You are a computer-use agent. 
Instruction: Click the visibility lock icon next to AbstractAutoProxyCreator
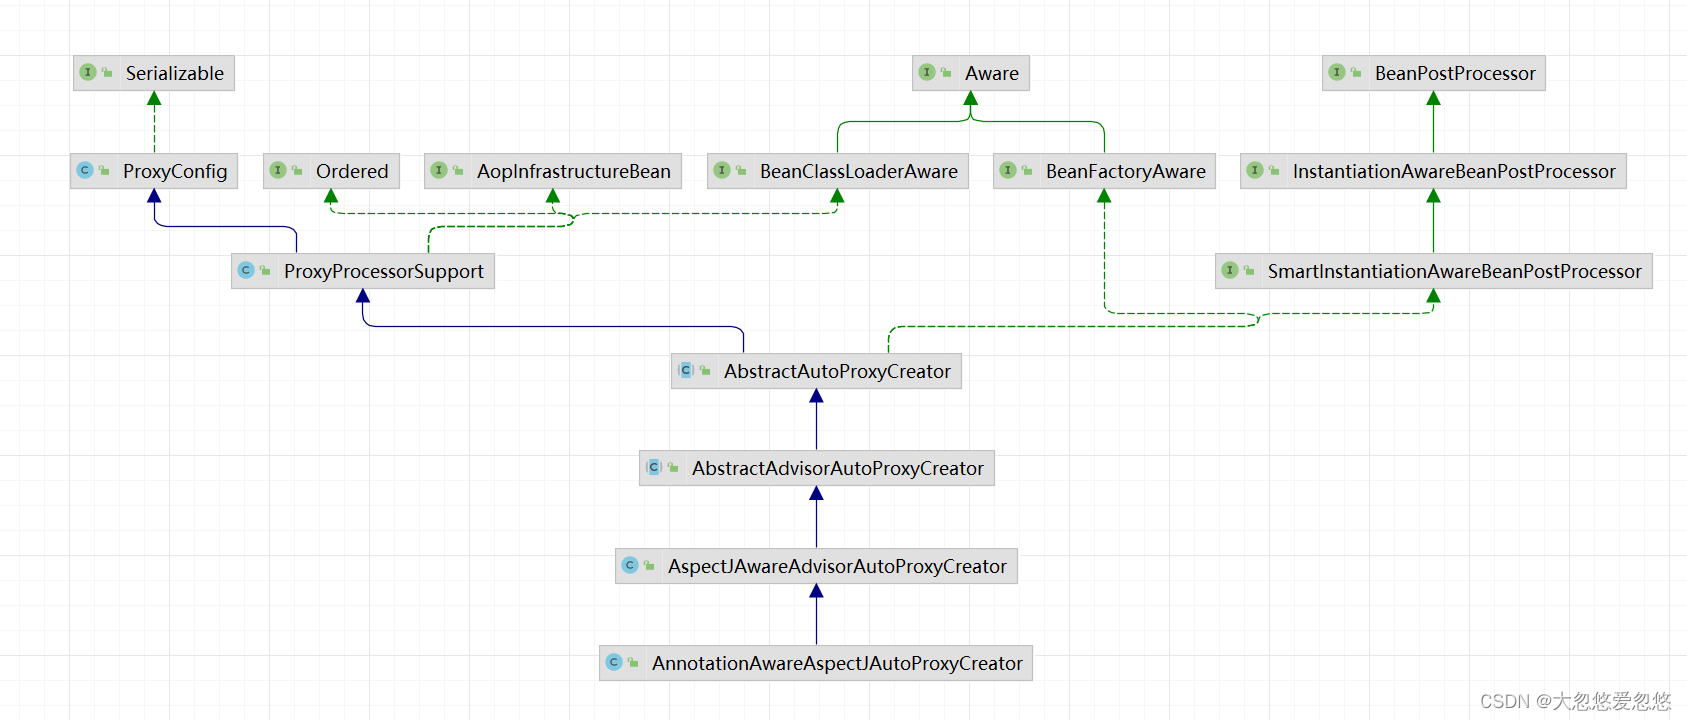click(x=705, y=370)
